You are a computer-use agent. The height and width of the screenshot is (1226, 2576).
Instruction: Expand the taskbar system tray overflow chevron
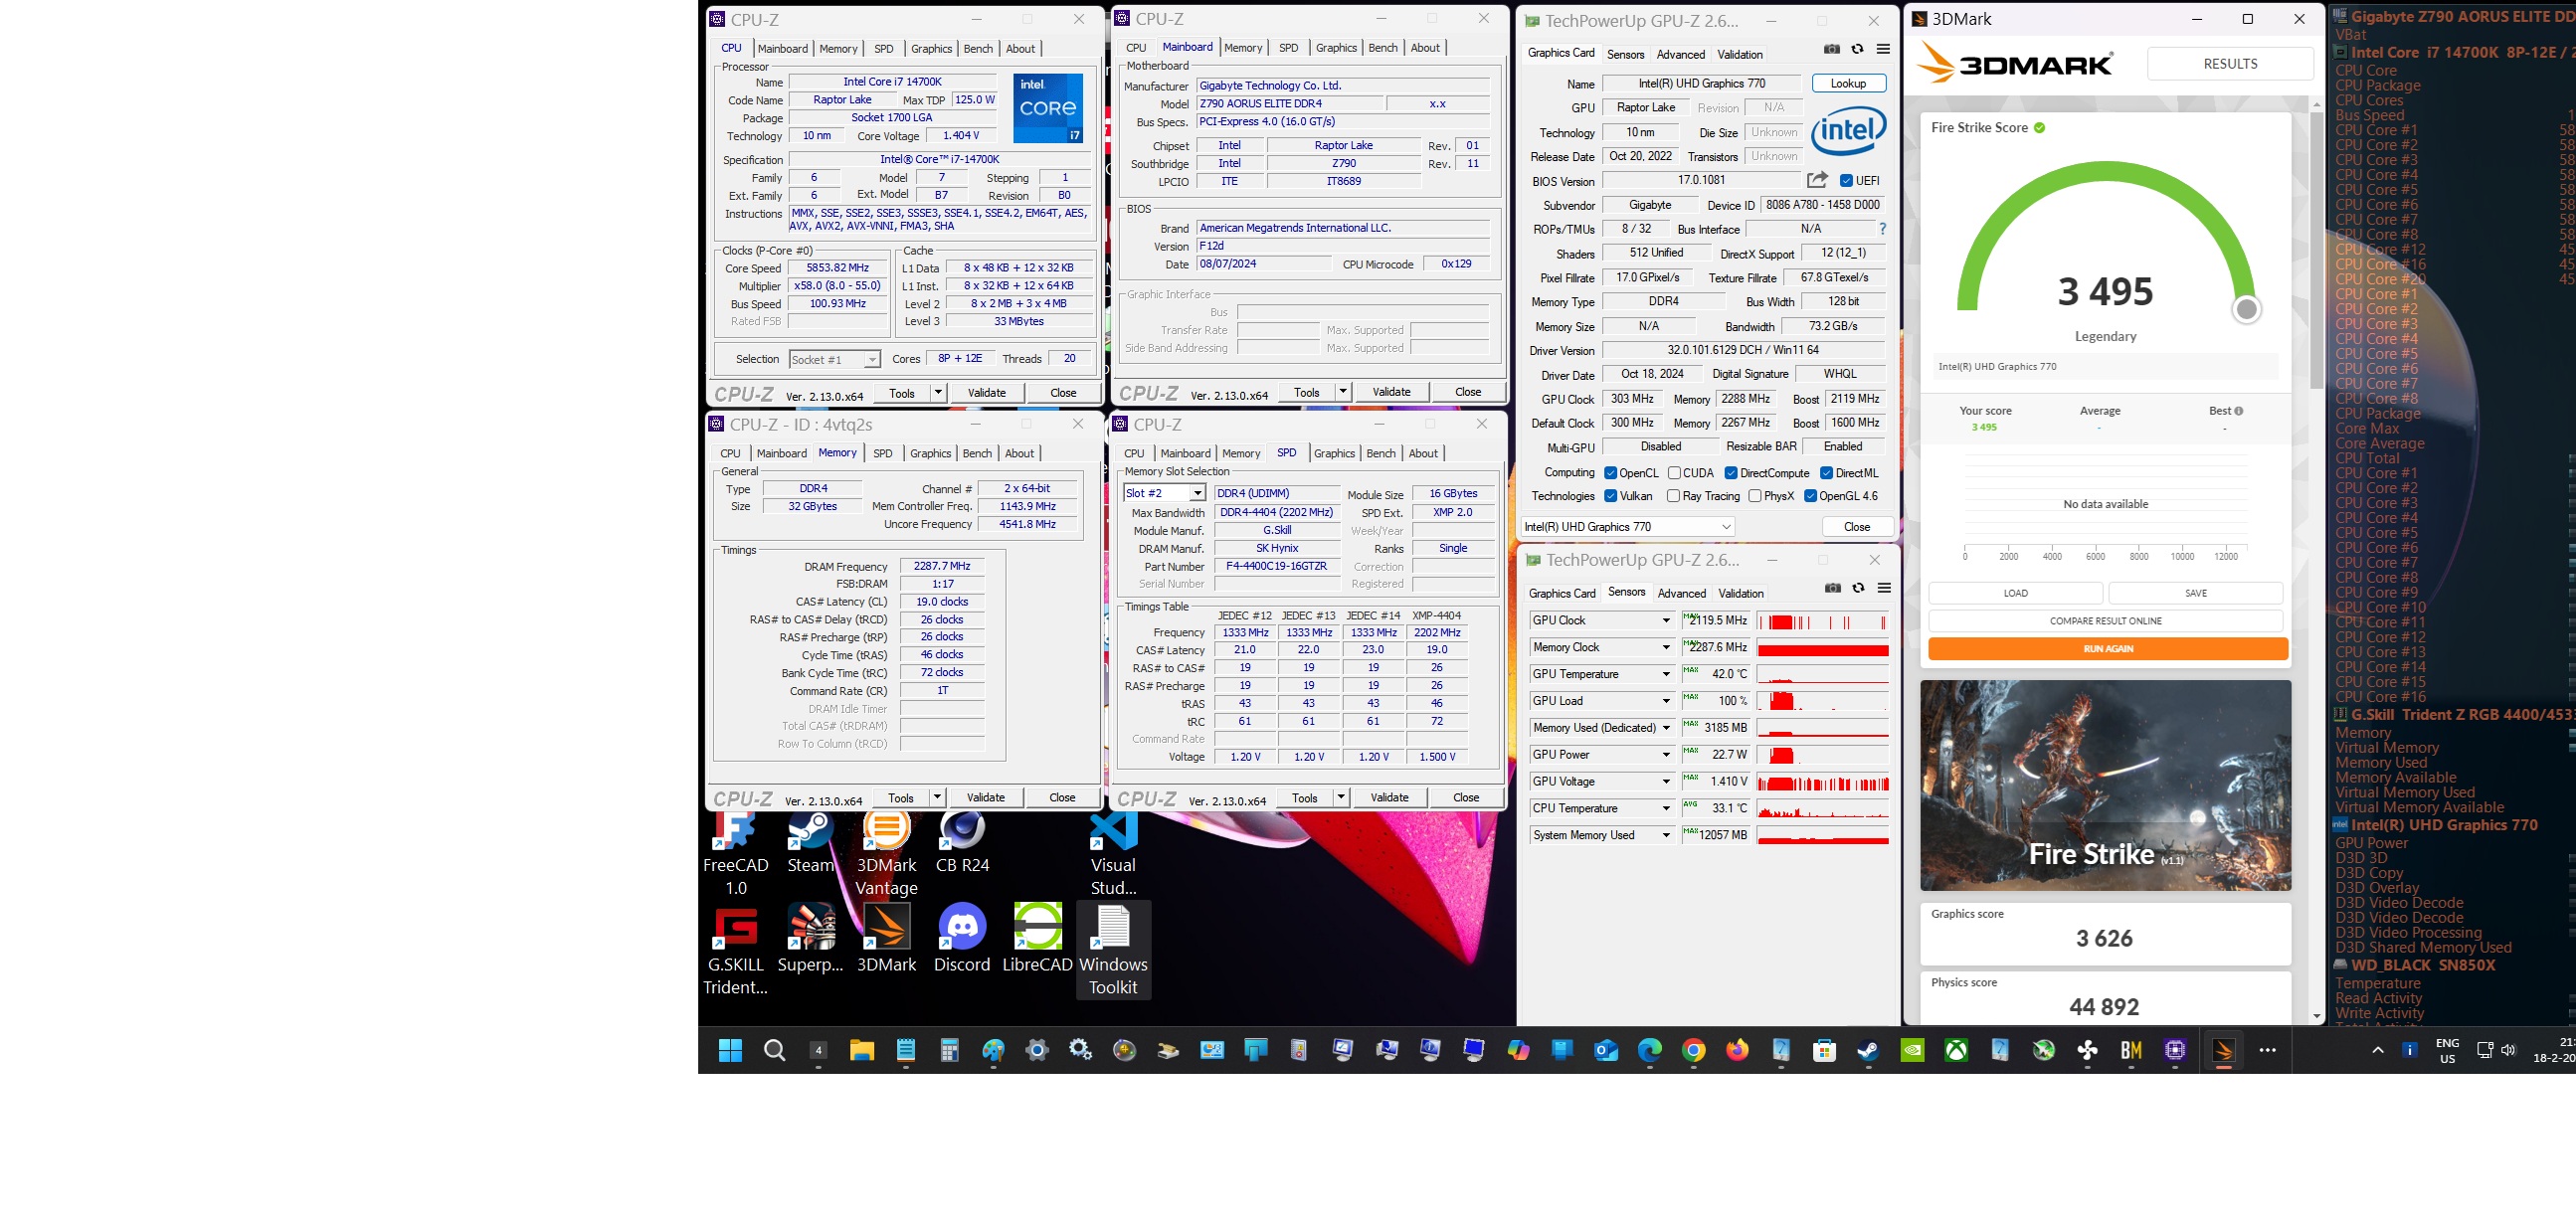2378,1050
